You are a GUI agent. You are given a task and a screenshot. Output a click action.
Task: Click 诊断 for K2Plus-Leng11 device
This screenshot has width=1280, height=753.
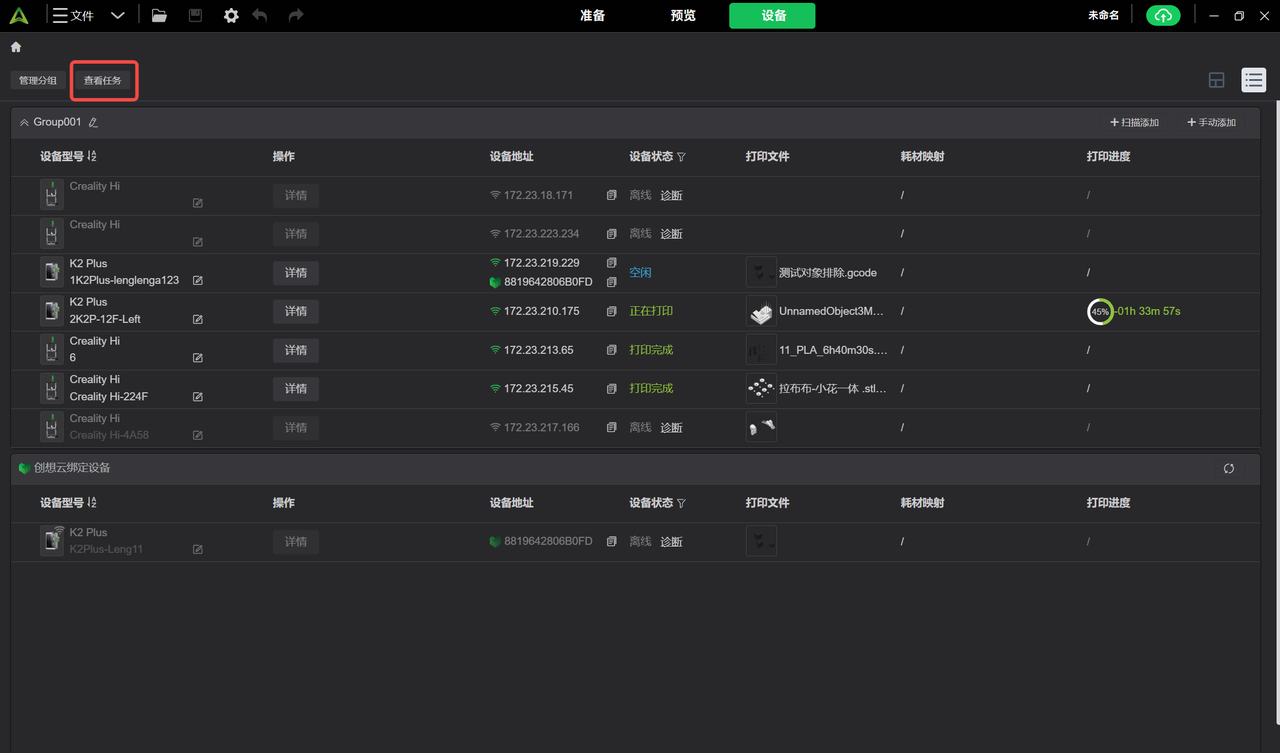(x=672, y=542)
